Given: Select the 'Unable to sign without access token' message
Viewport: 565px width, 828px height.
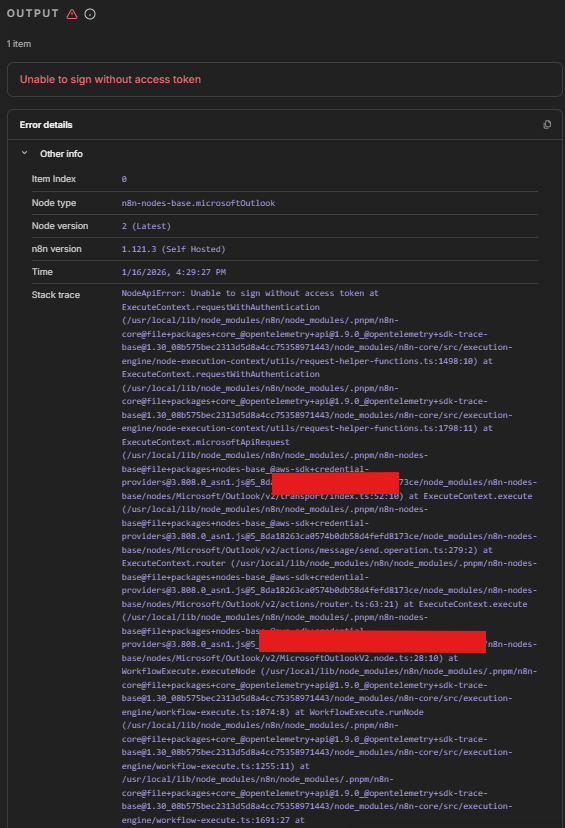Looking at the screenshot, I should (x=110, y=79).
